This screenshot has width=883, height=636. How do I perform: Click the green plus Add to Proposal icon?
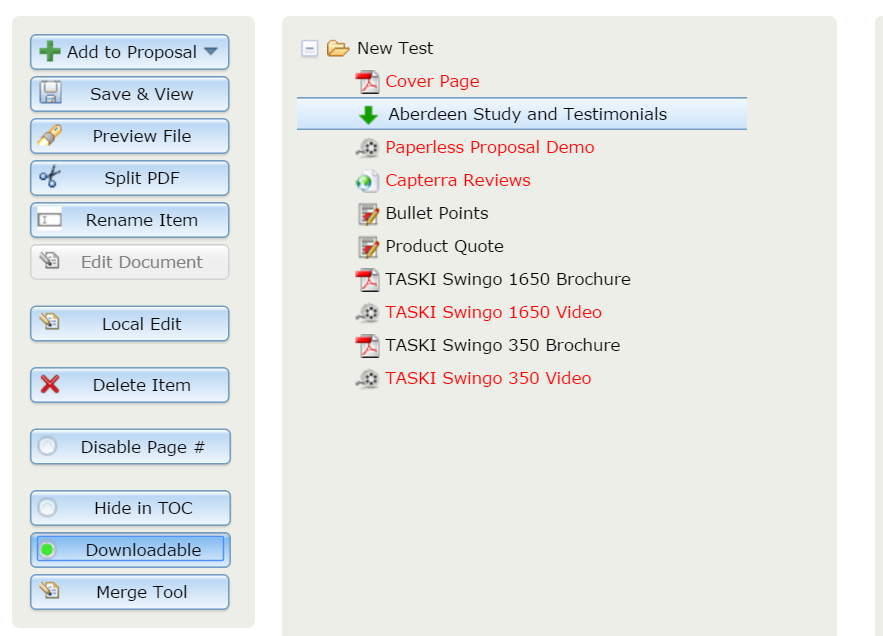50,52
